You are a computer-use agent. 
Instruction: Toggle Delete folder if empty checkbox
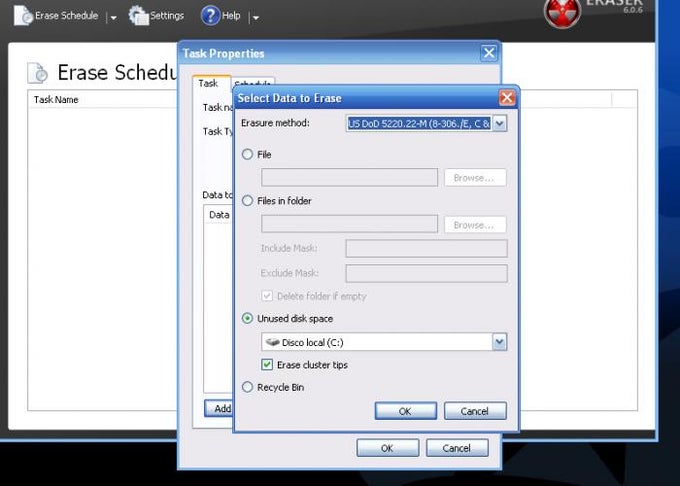click(267, 296)
